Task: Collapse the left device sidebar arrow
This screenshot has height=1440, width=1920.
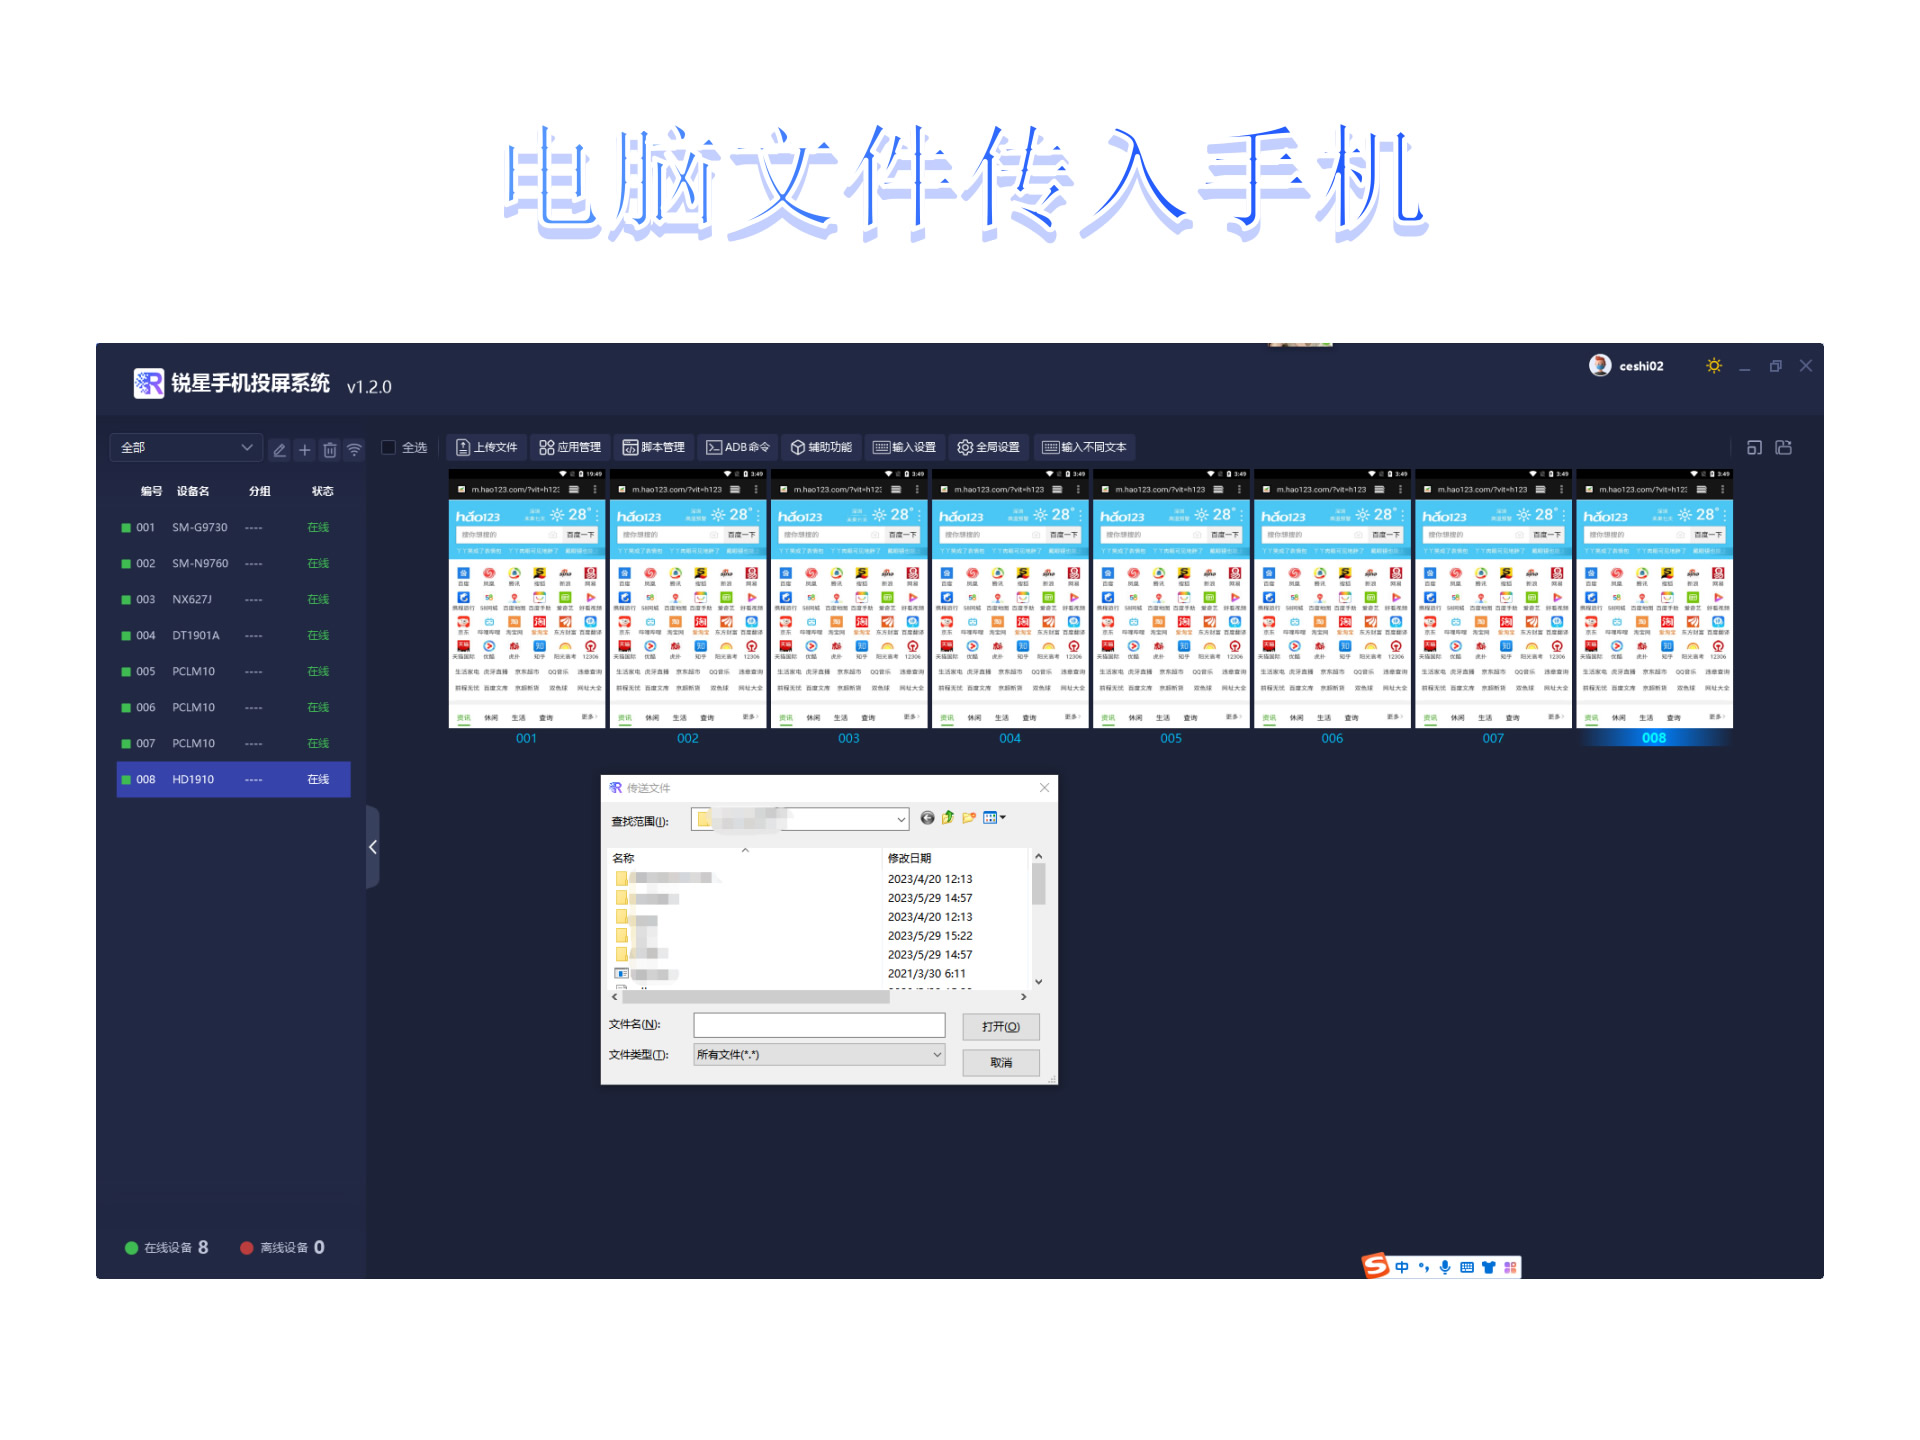Action: (373, 847)
